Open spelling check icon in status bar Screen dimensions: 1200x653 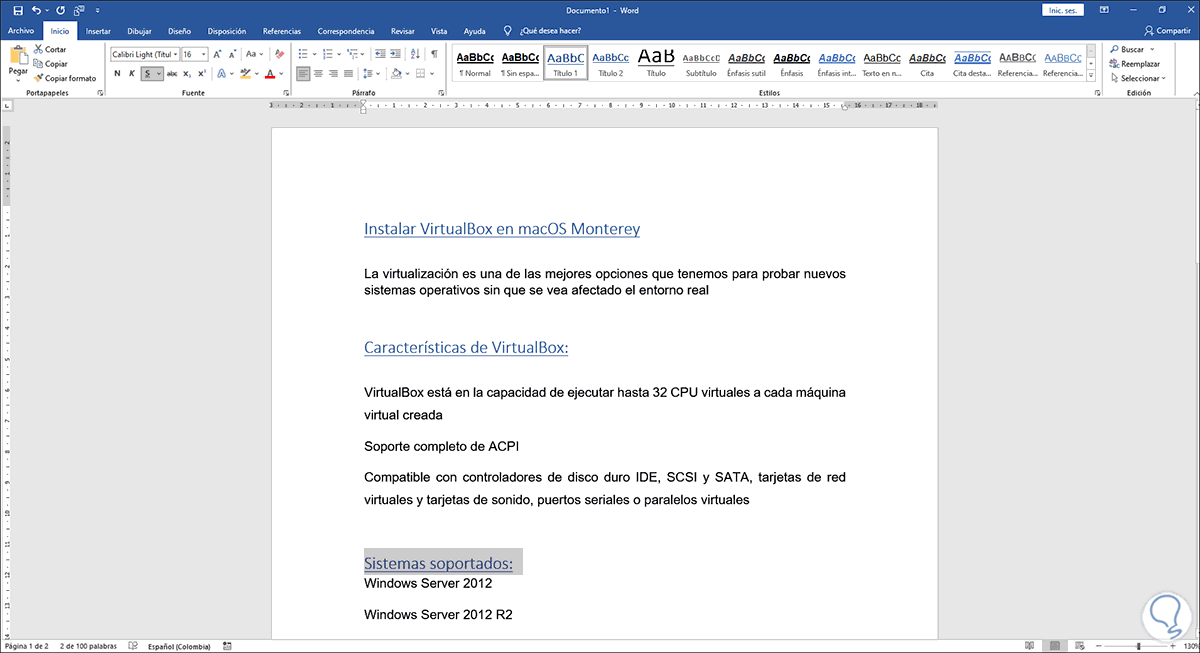coord(134,646)
